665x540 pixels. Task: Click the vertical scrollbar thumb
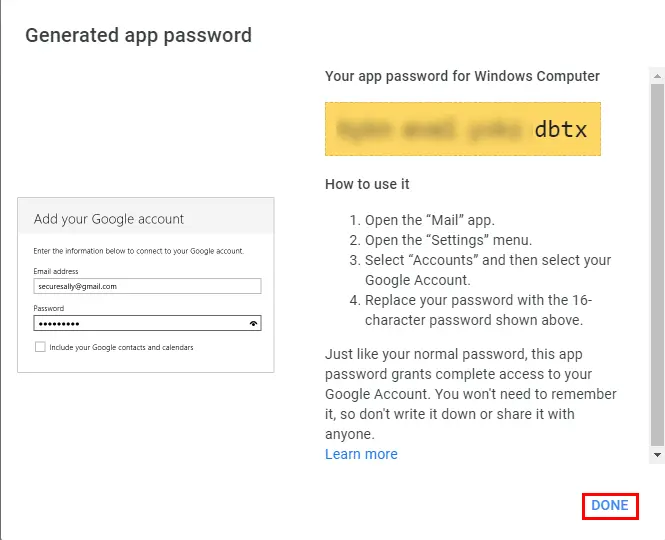coord(657,260)
